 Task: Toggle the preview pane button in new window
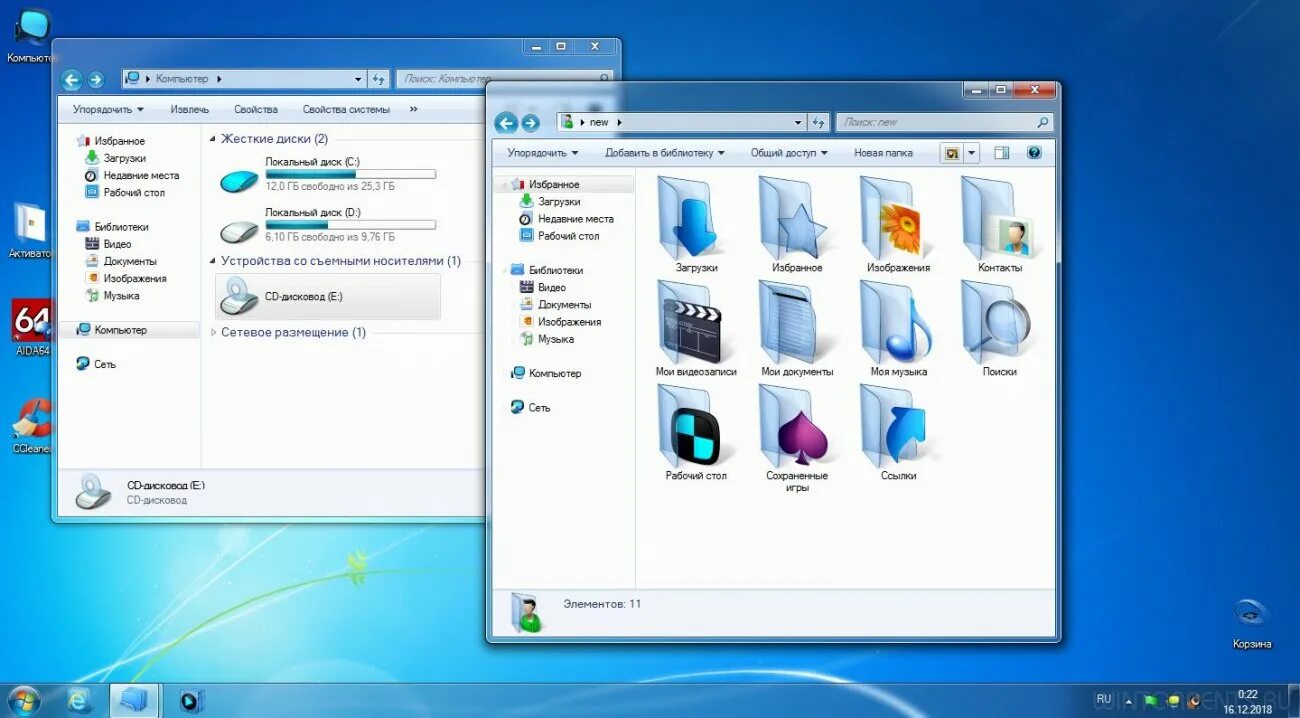(1002, 153)
